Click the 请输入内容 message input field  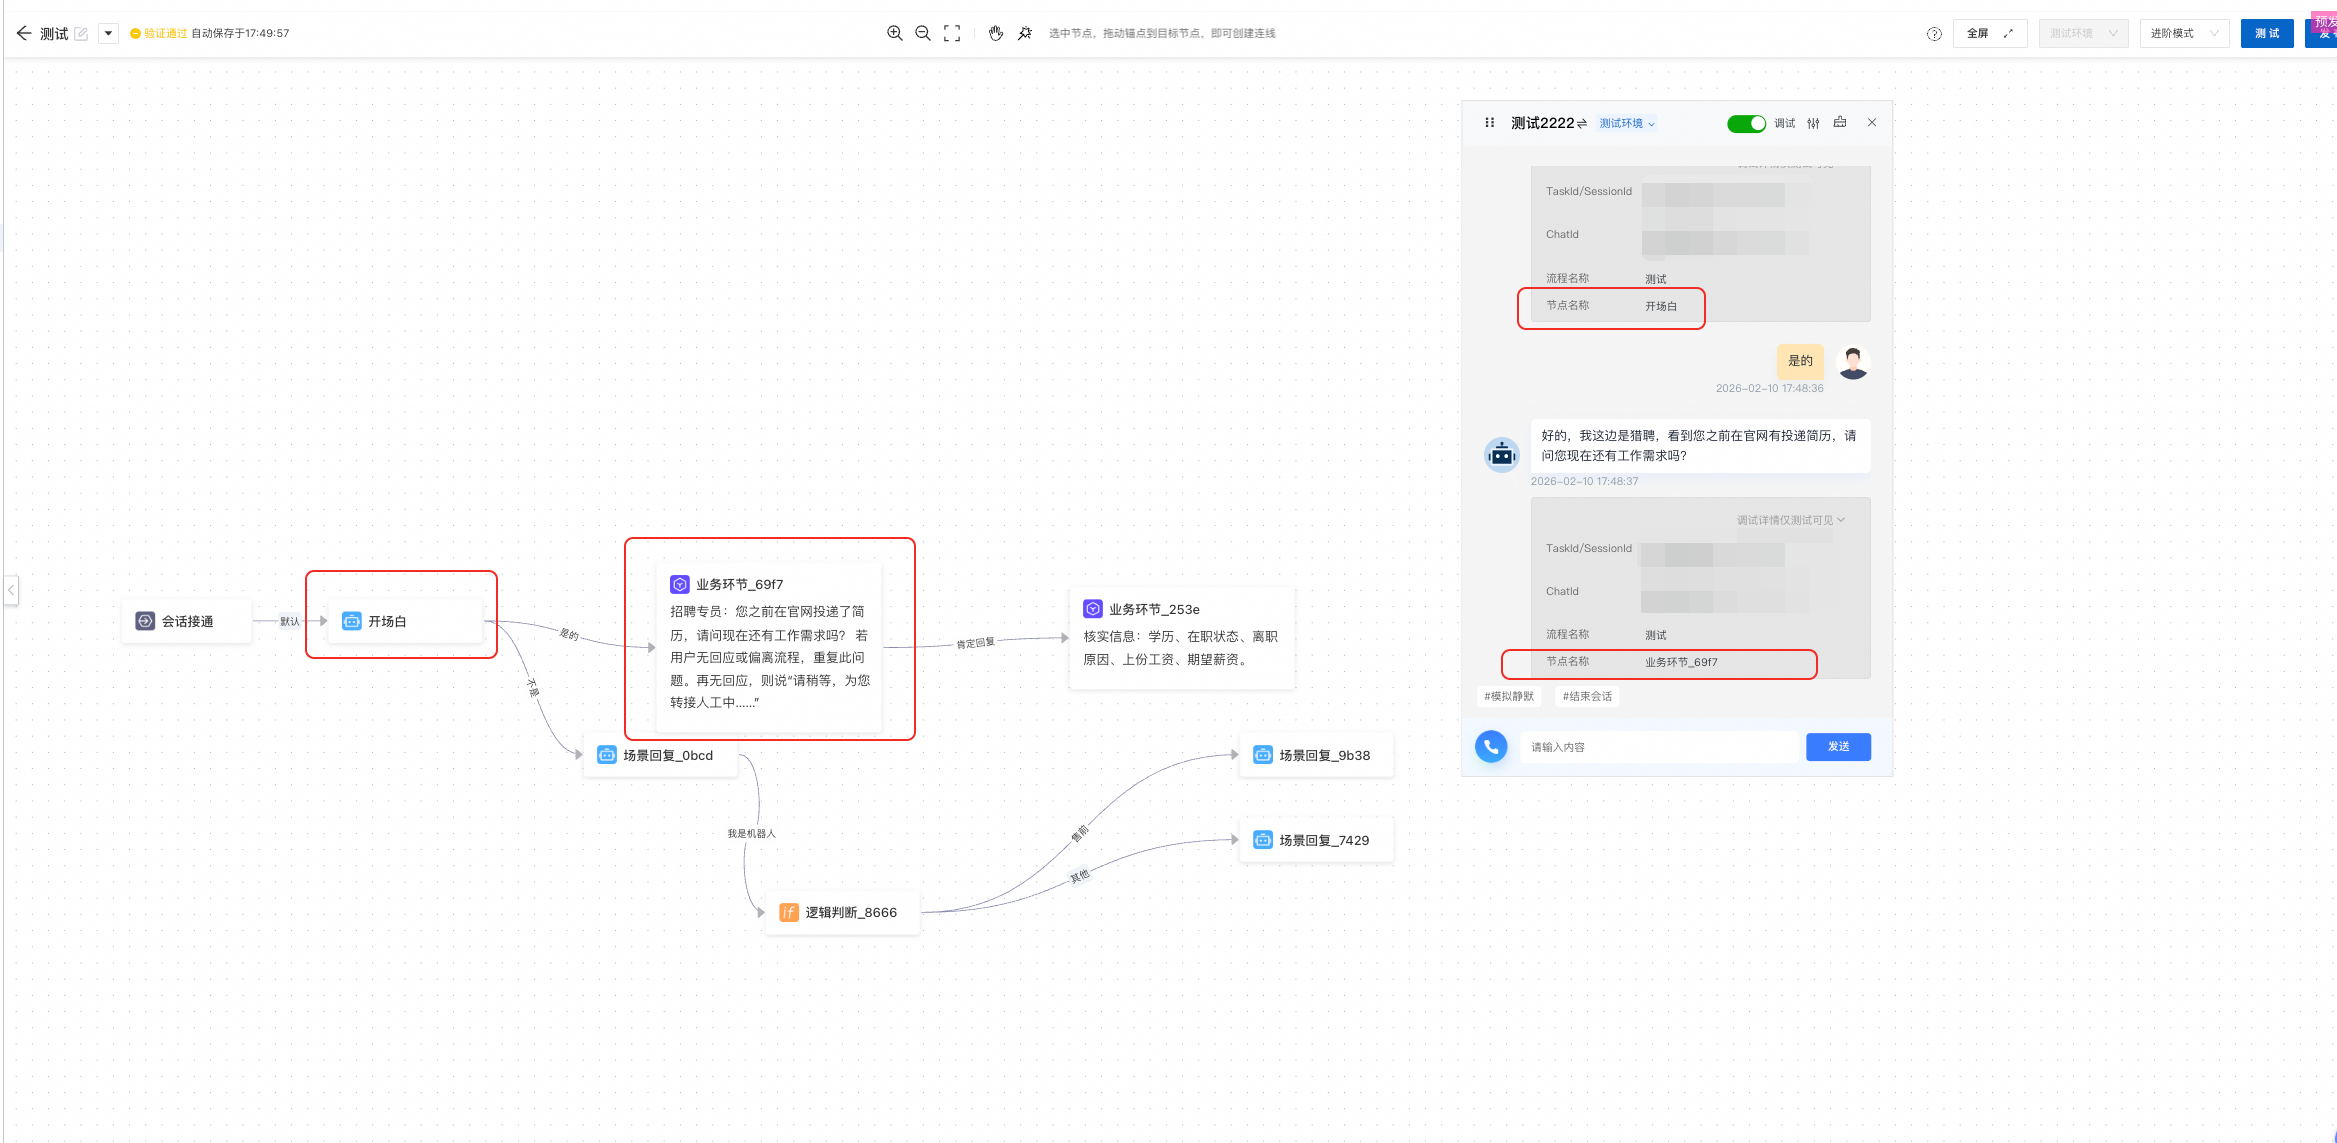[x=1658, y=747]
